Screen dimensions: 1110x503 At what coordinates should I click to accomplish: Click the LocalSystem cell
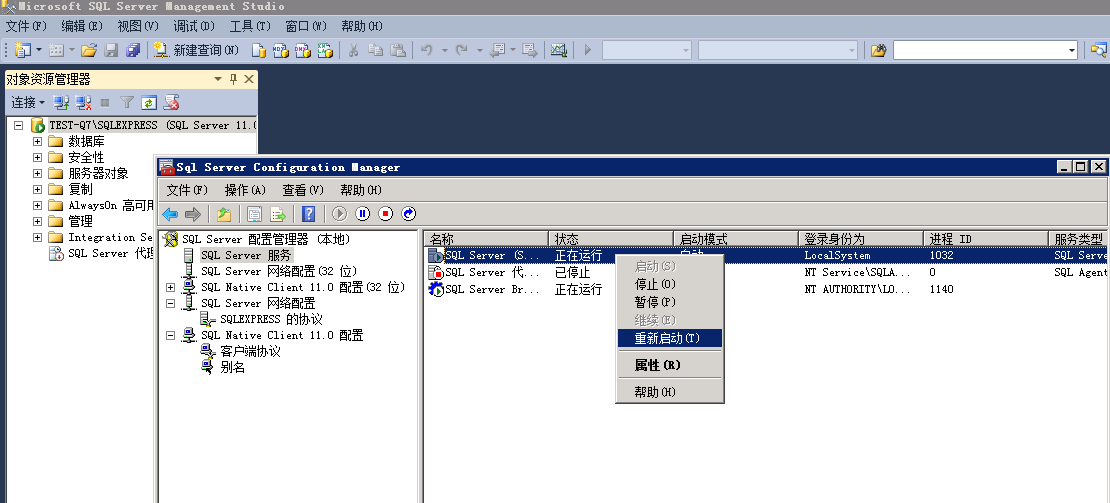tap(837, 255)
